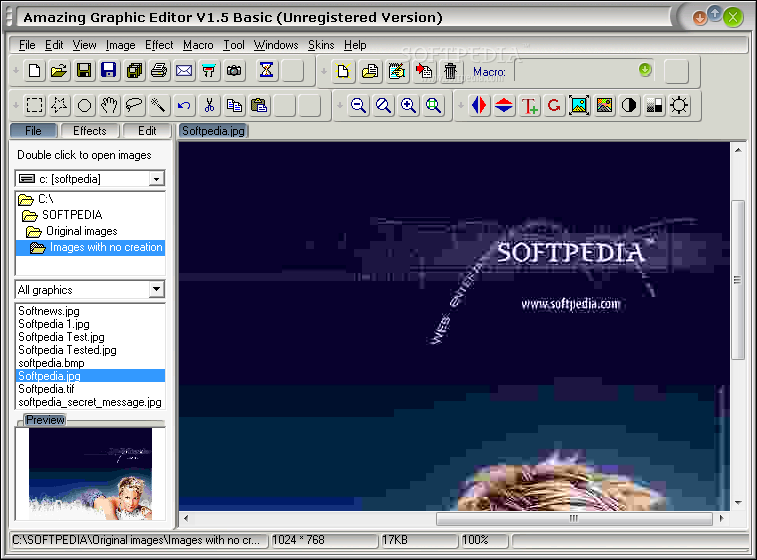The height and width of the screenshot is (560, 757).
Task: Click the camera screen capture icon
Action: (x=234, y=71)
